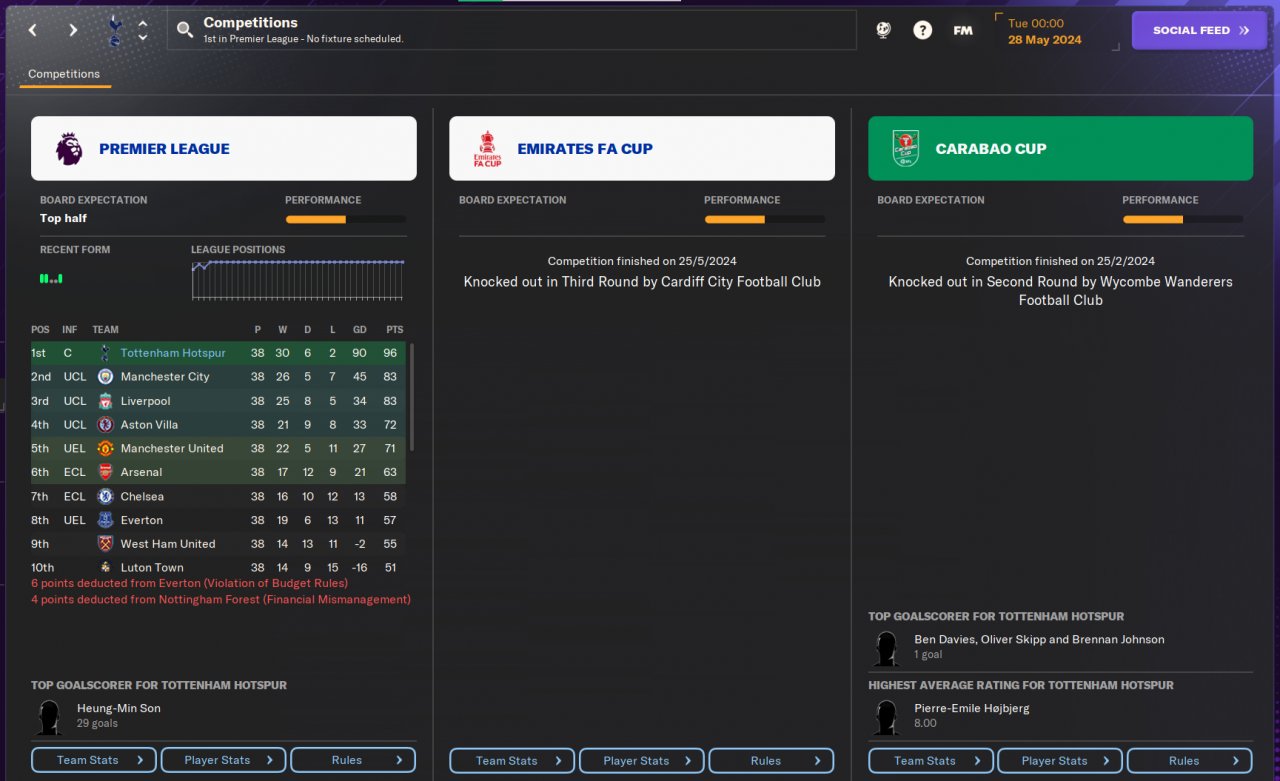Click the Tottenham Hotspur badge in league table

[x=105, y=353]
